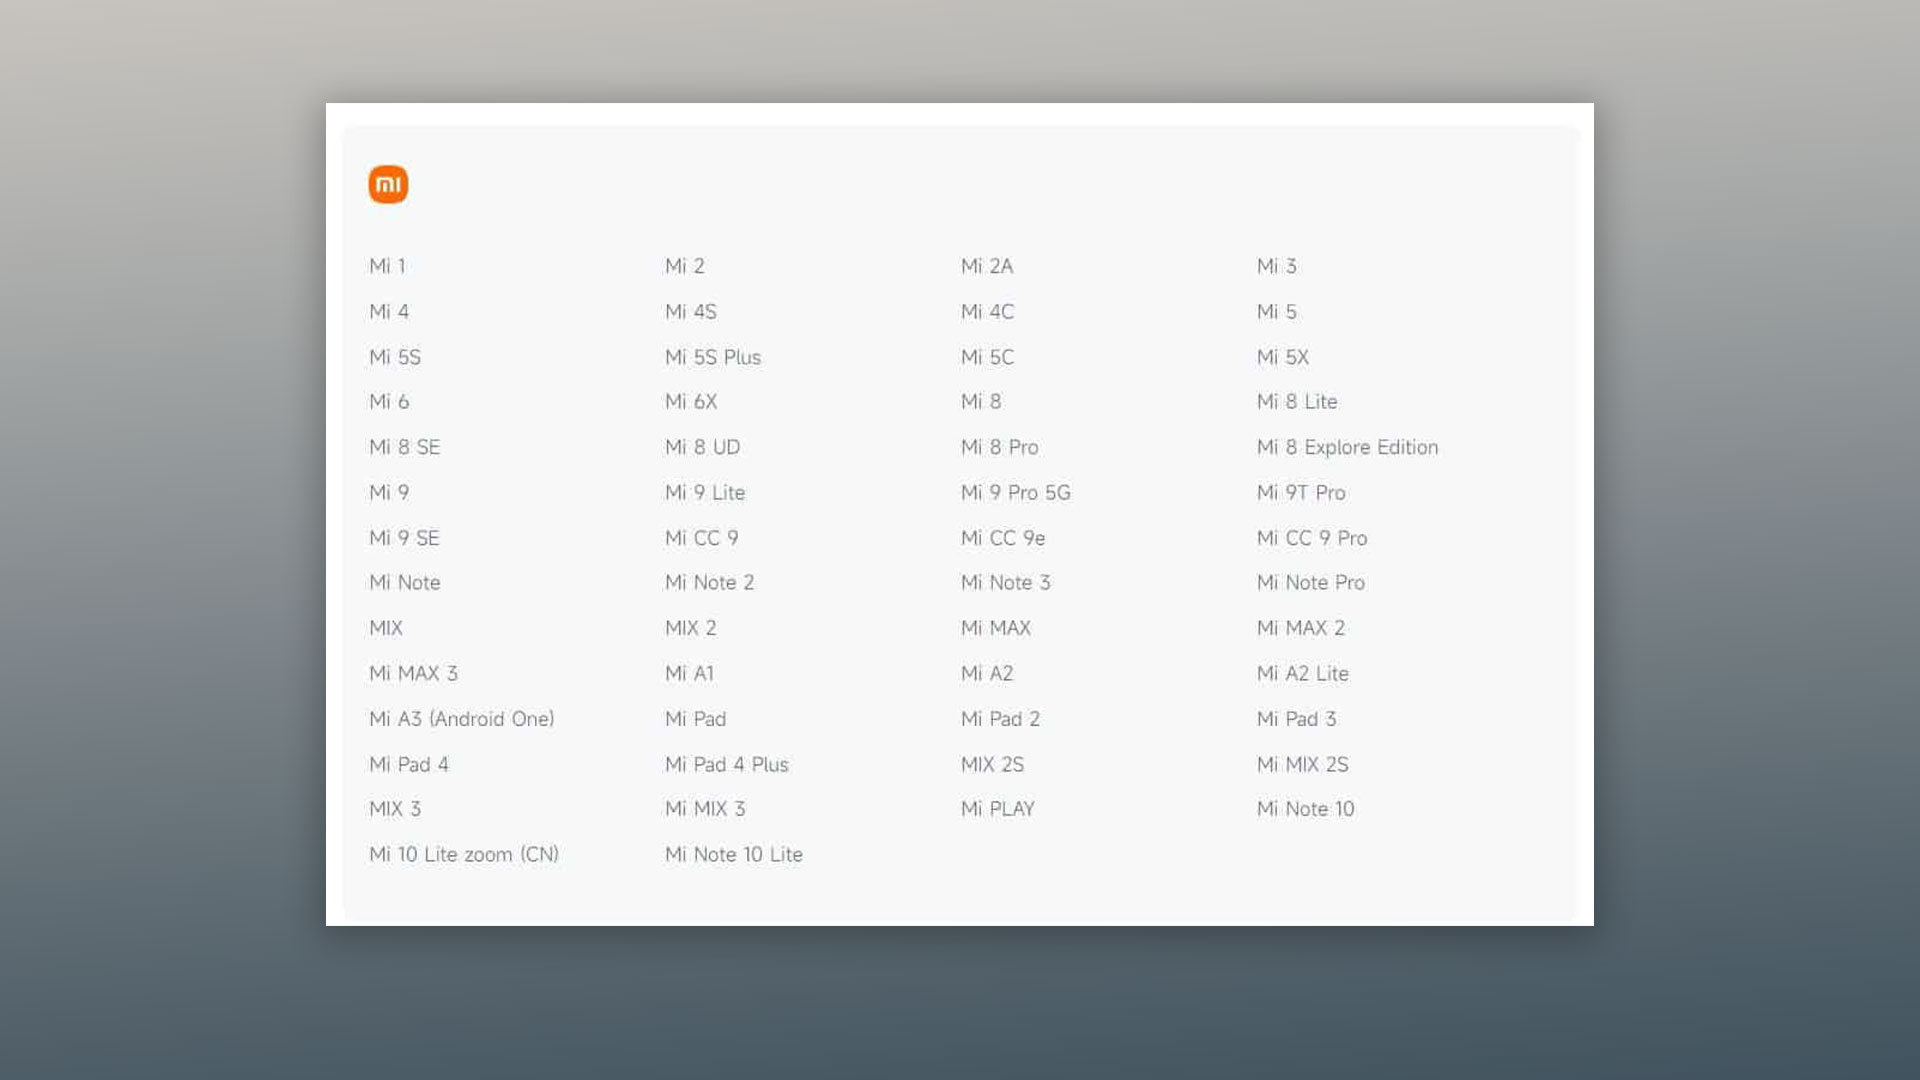The height and width of the screenshot is (1080, 1920).
Task: Click on 'Mi Pad 4 Plus'
Action: [727, 765]
